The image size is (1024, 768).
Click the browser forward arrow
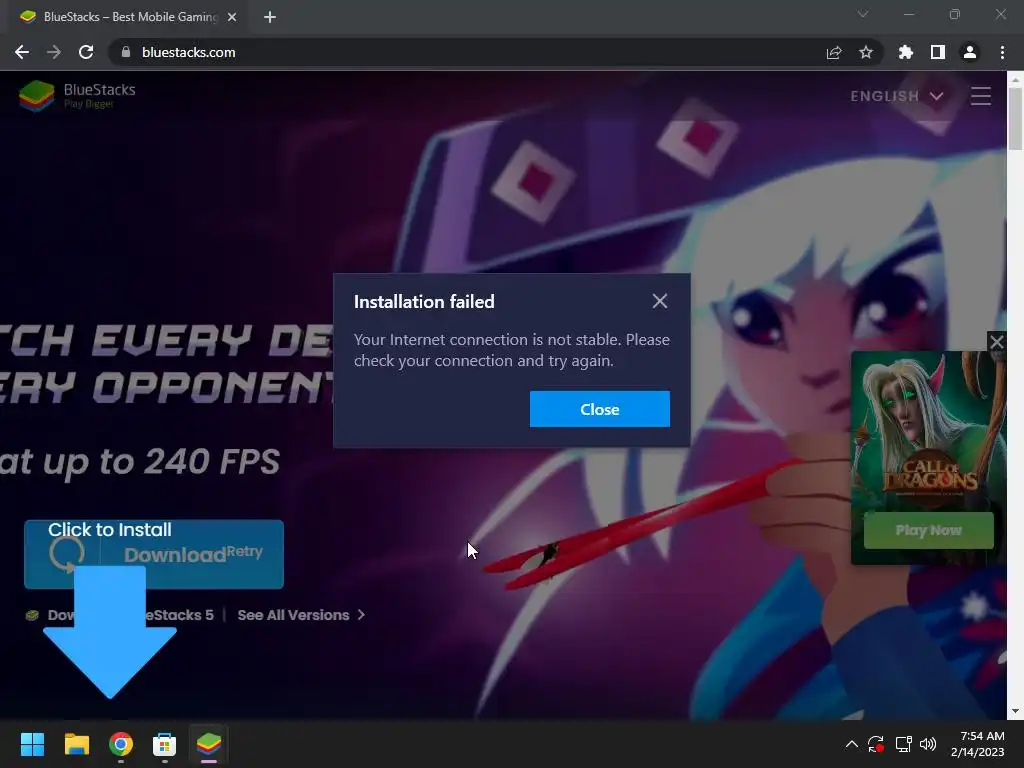click(54, 52)
